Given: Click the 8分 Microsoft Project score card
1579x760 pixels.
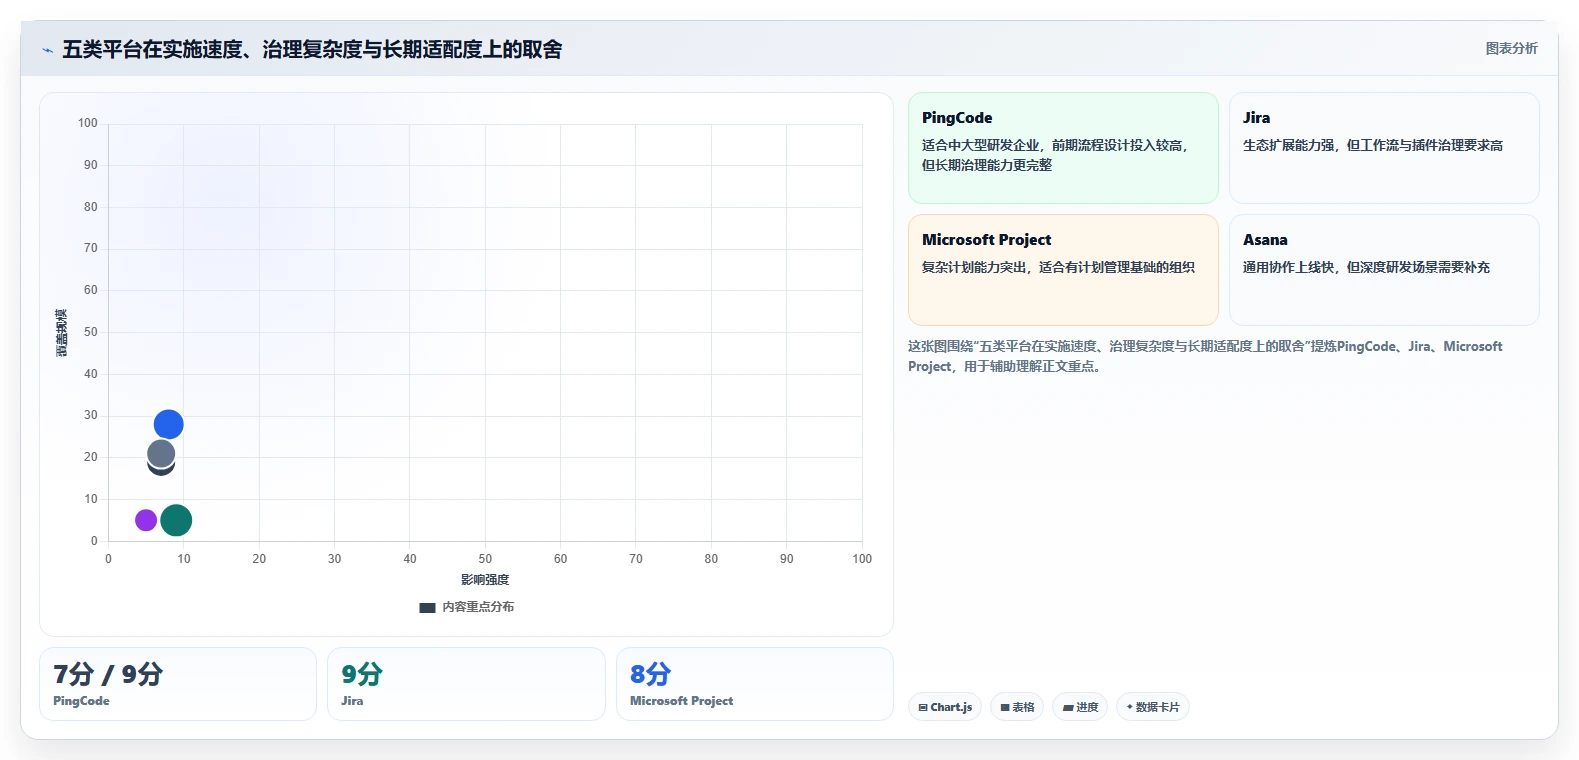Looking at the screenshot, I should point(755,684).
